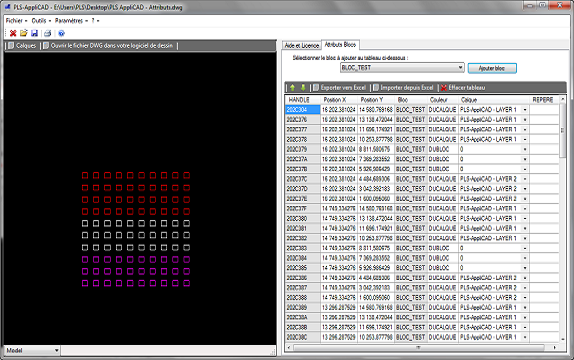Viewport: 574px width, 360px height.
Task: Click the Effacer tableau red X icon
Action: point(444,88)
